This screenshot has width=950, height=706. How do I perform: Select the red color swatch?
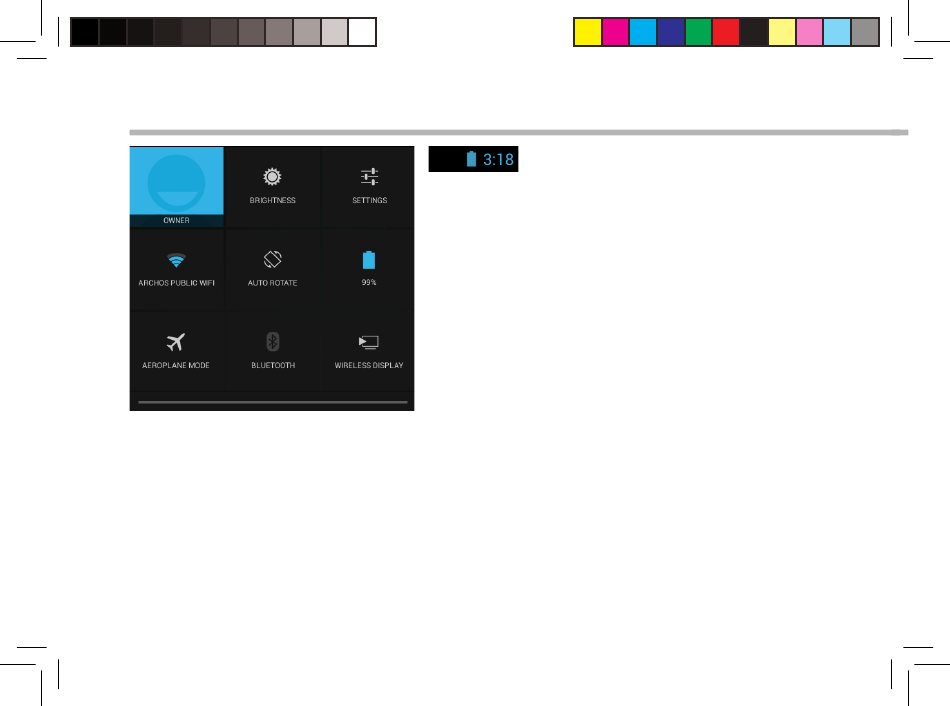(726, 32)
